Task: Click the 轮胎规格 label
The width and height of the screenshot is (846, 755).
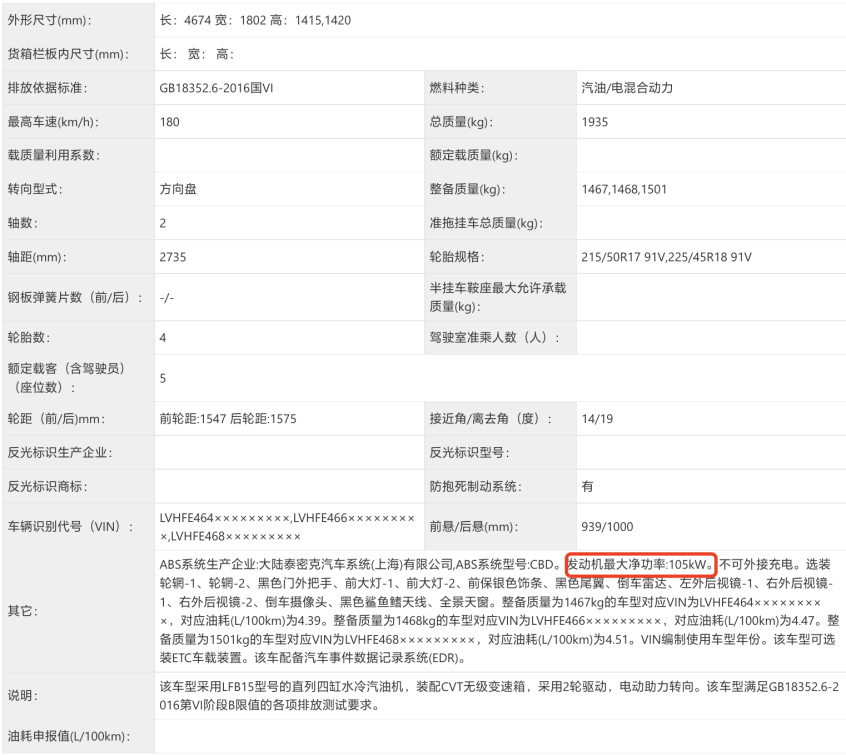Action: click(x=456, y=257)
